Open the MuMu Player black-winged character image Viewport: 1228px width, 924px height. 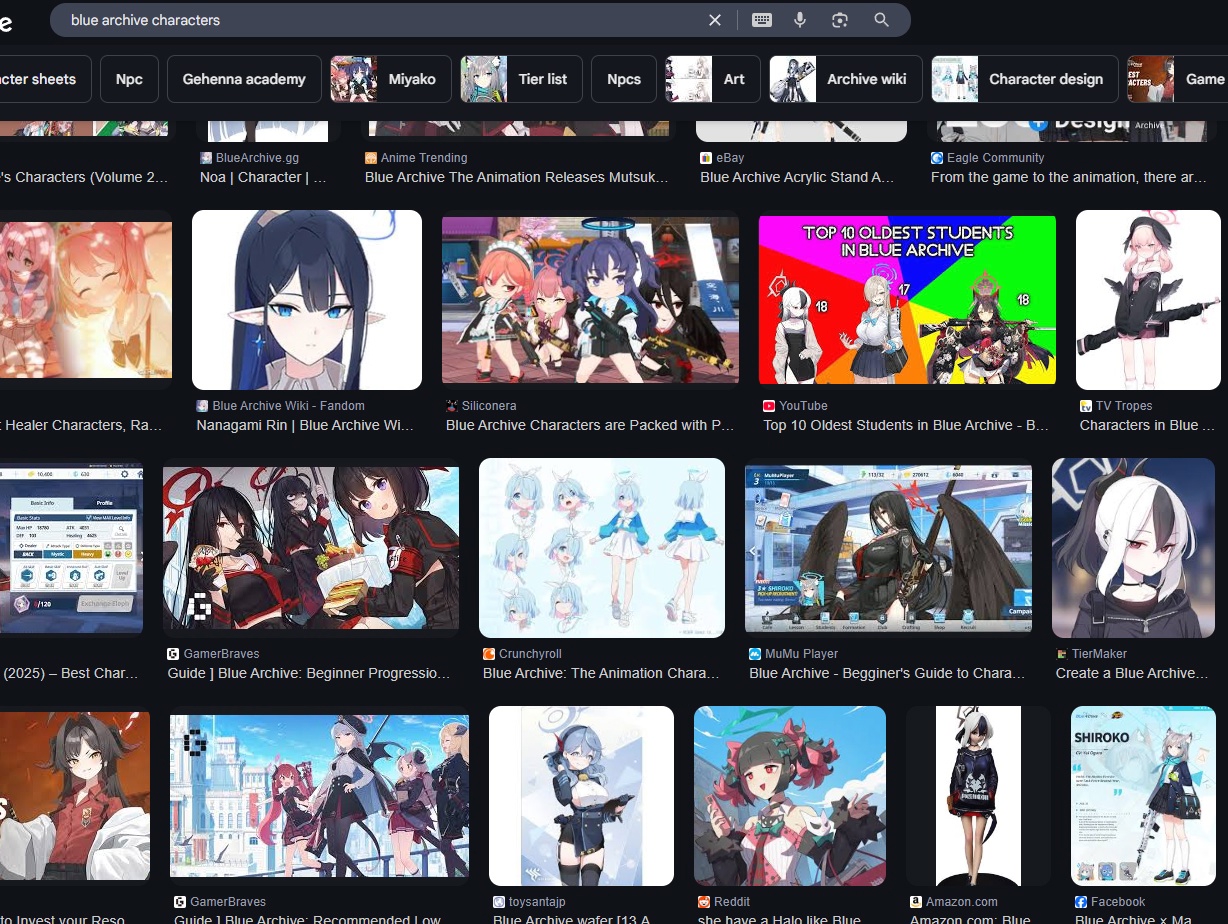click(889, 548)
